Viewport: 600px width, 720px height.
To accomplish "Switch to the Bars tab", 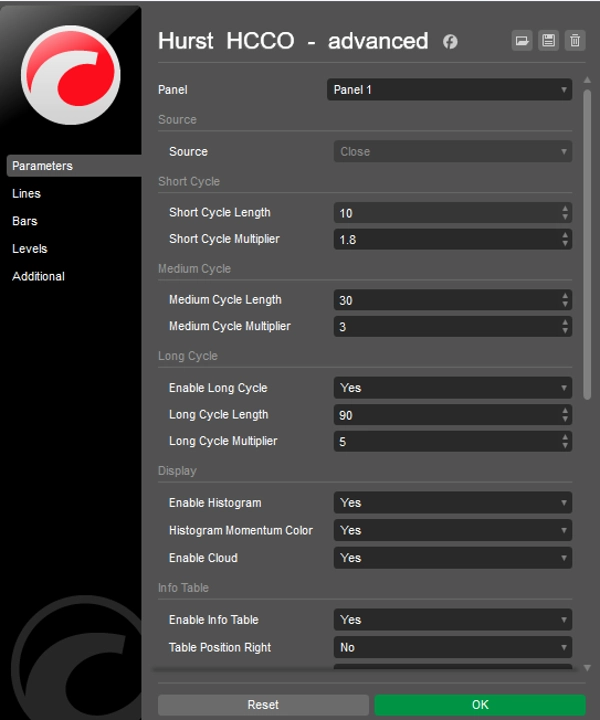I will (25, 221).
